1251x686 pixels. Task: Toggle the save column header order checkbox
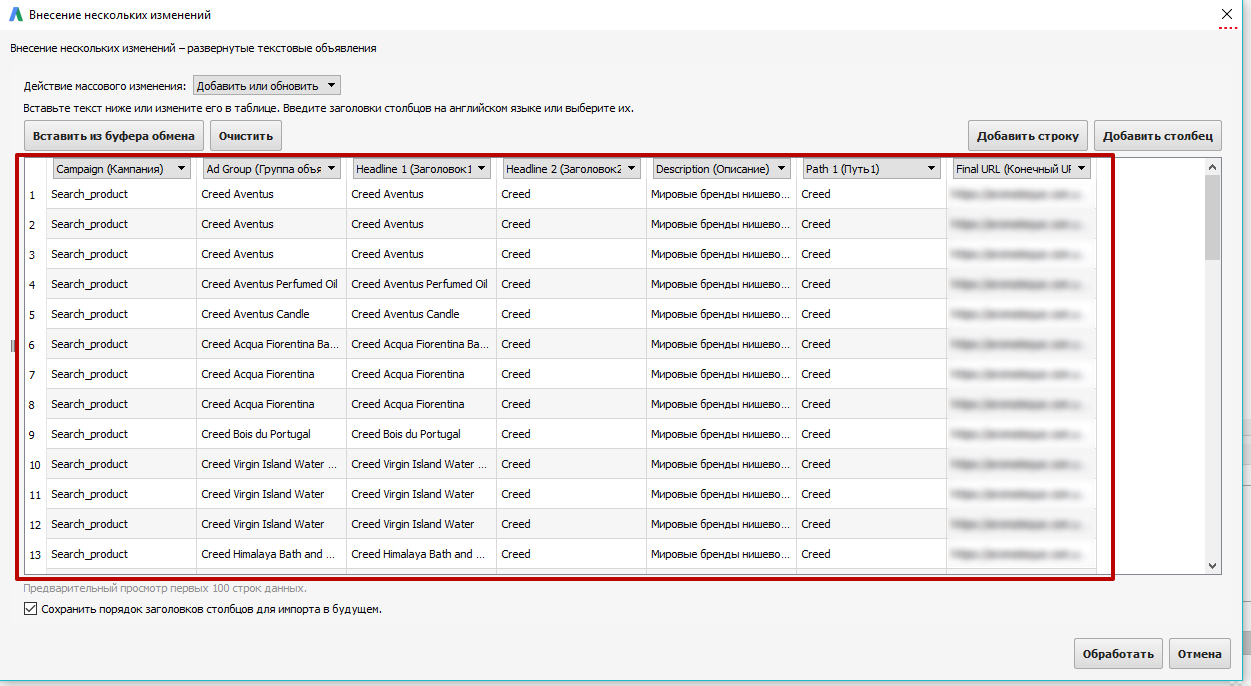coord(30,608)
